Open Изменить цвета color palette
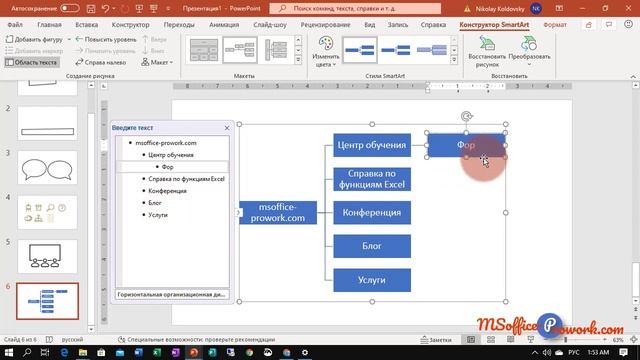This screenshot has height=360, width=640. click(x=326, y=52)
